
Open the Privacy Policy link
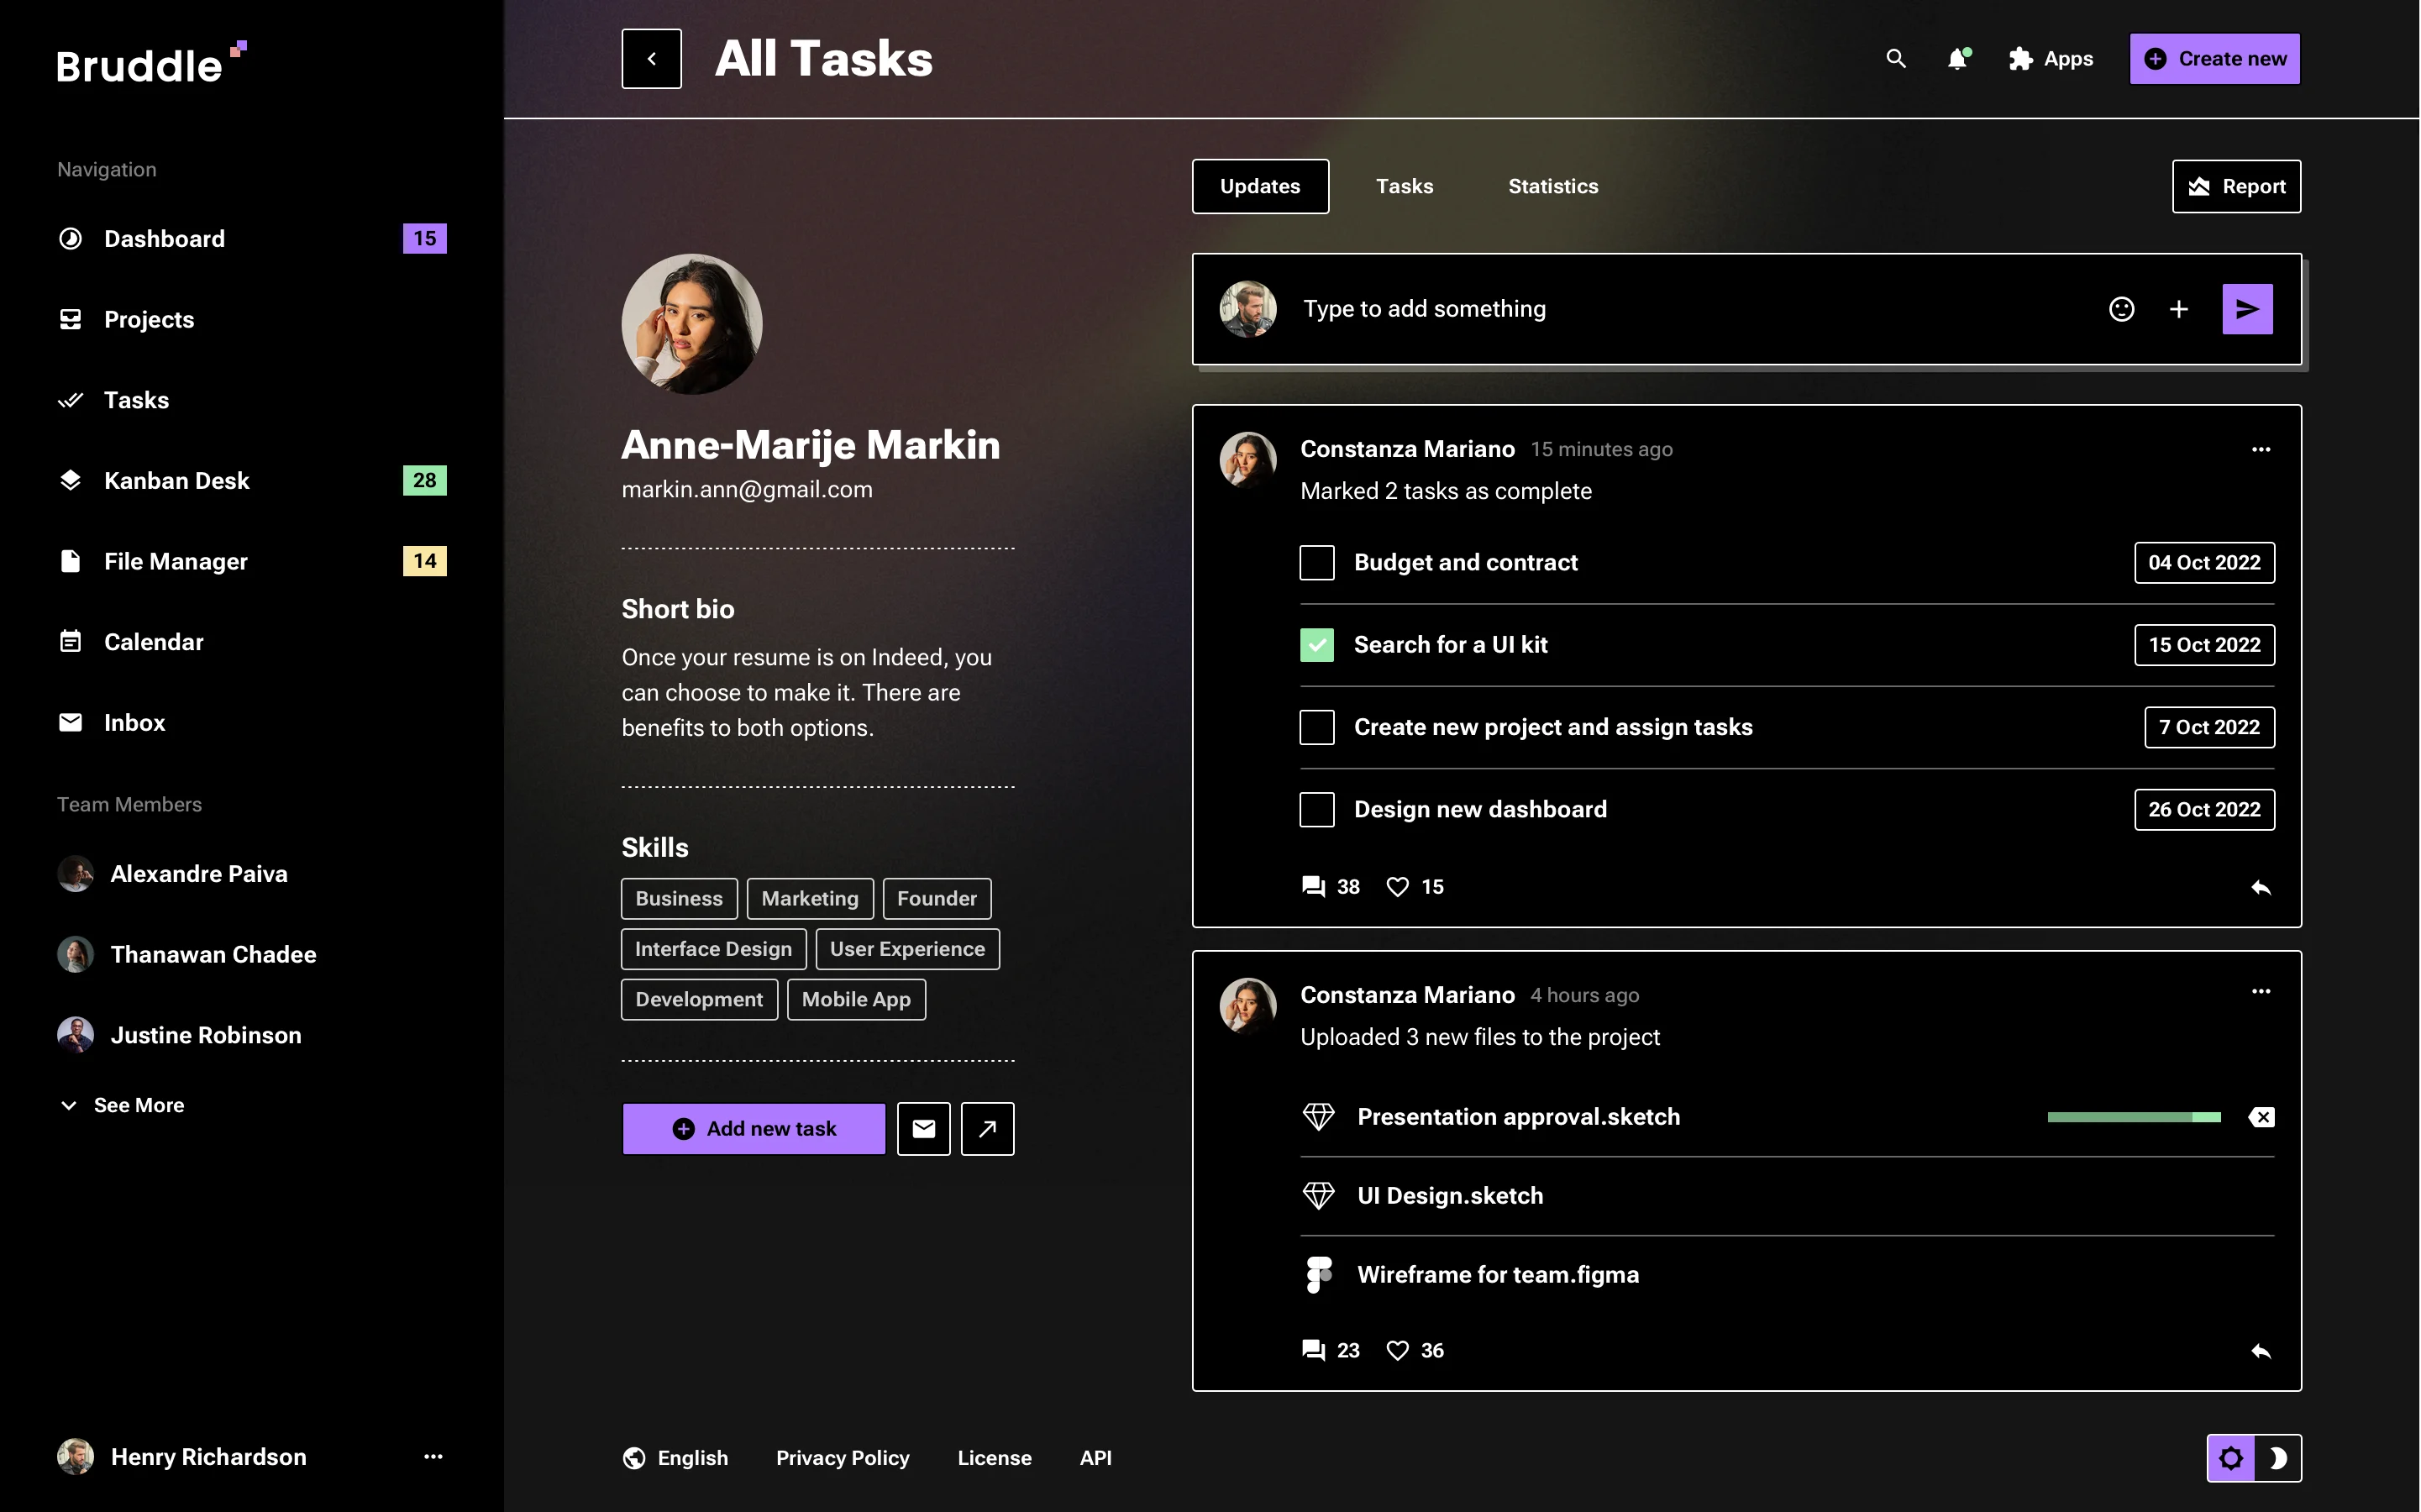pyautogui.click(x=842, y=1457)
